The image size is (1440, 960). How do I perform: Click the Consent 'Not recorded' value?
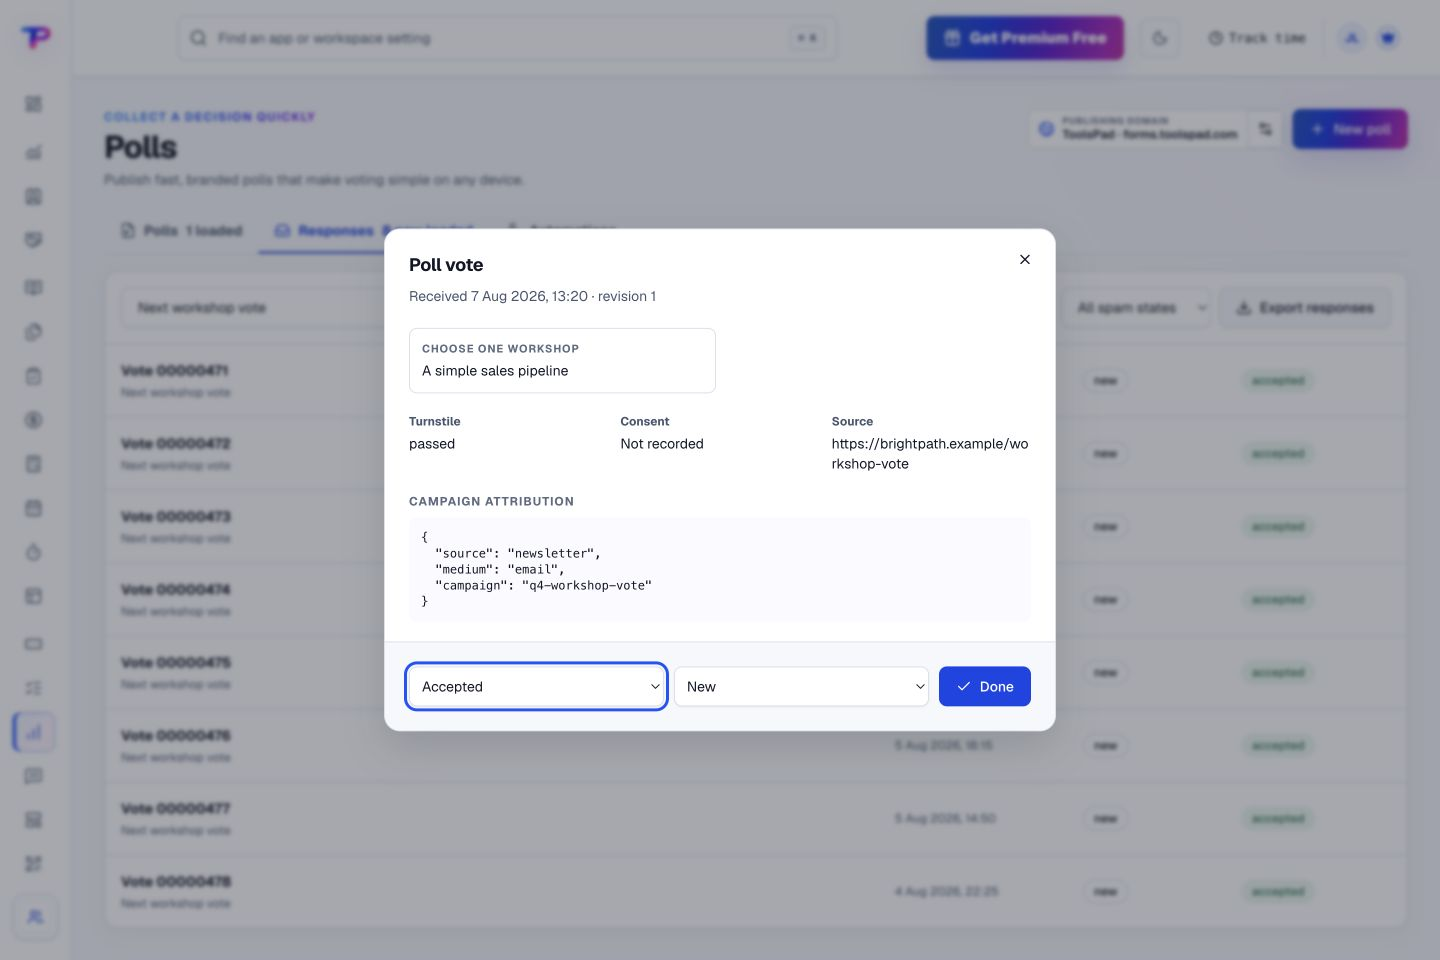pyautogui.click(x=662, y=443)
